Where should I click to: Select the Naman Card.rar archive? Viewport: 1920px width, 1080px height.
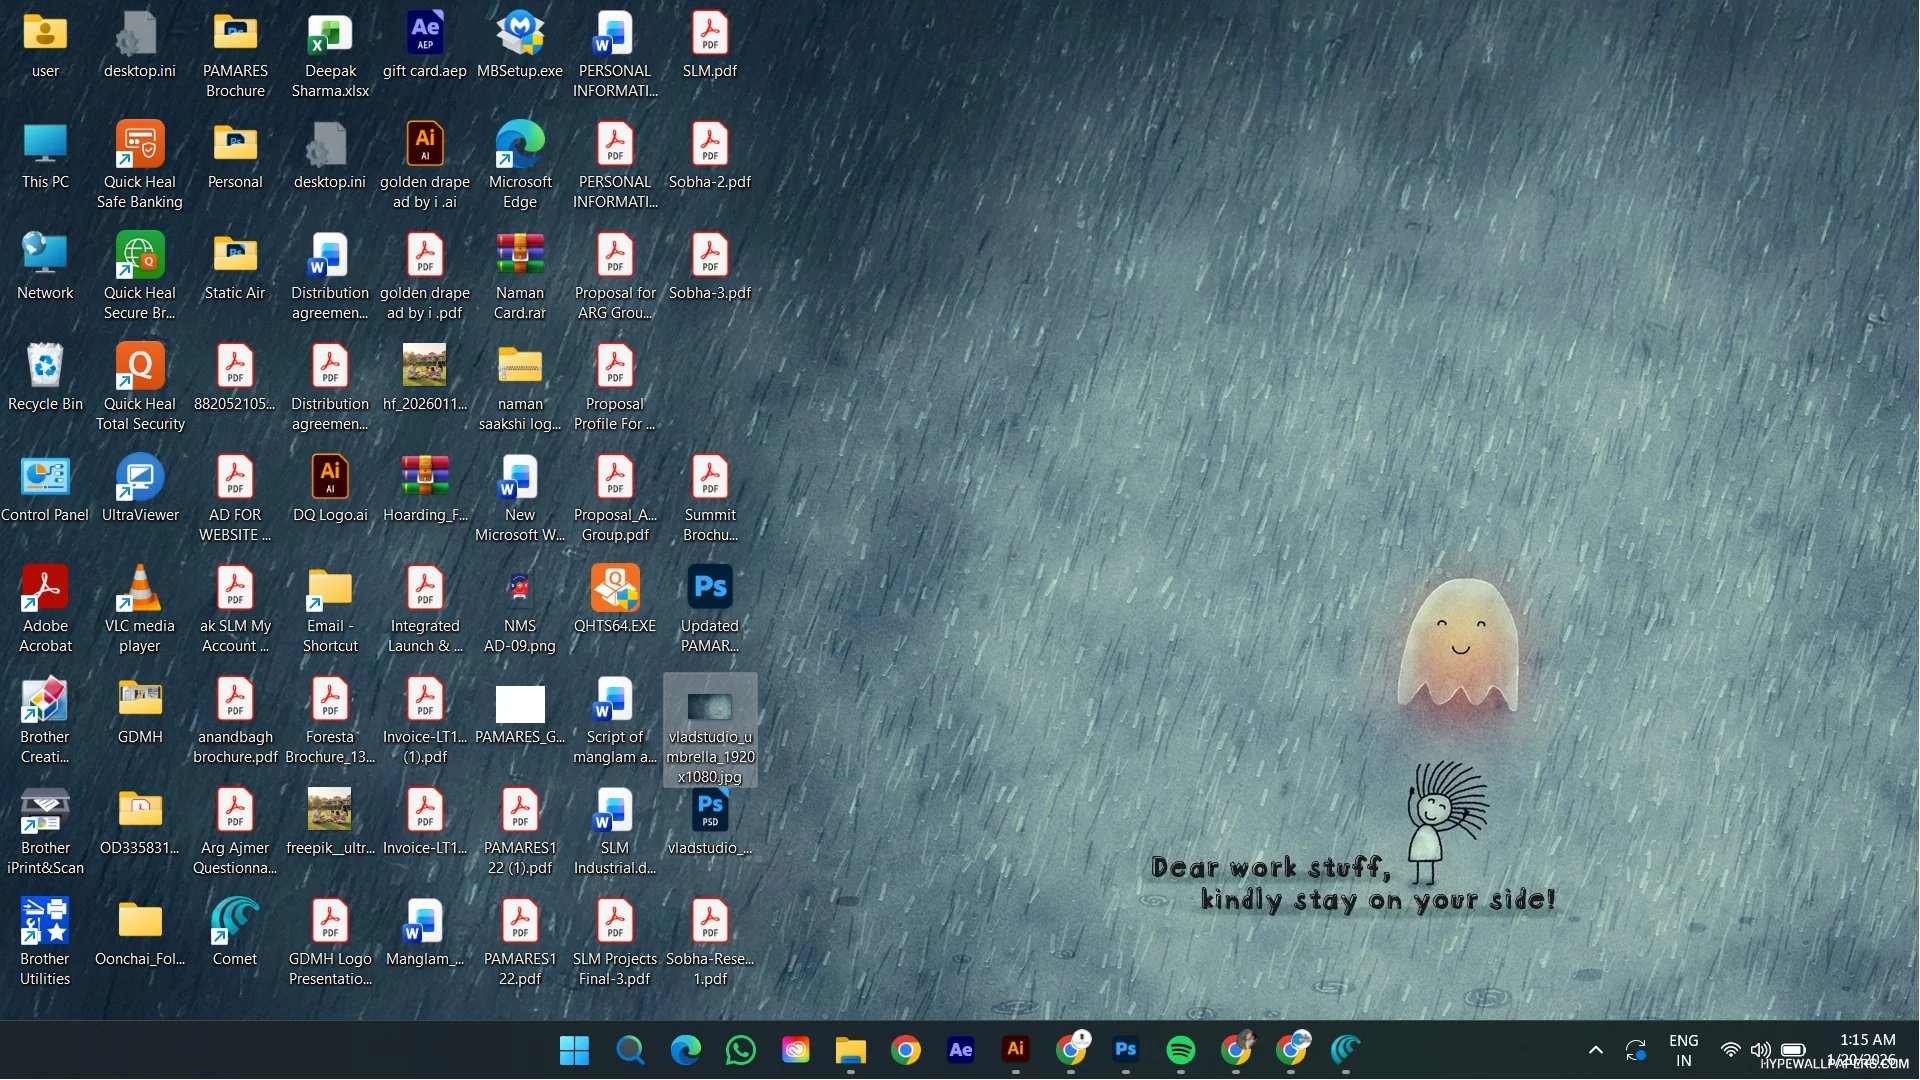[520, 257]
